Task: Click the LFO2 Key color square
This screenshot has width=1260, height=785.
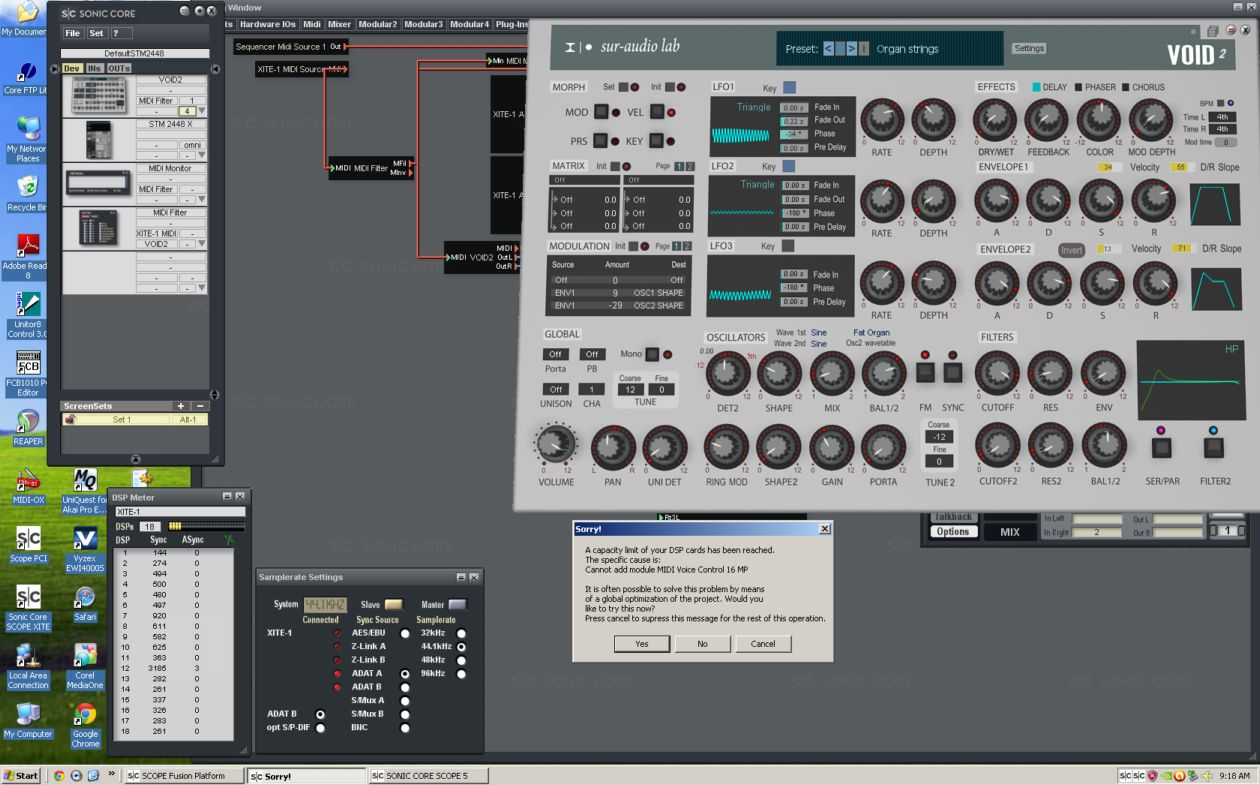Action: 789,166
